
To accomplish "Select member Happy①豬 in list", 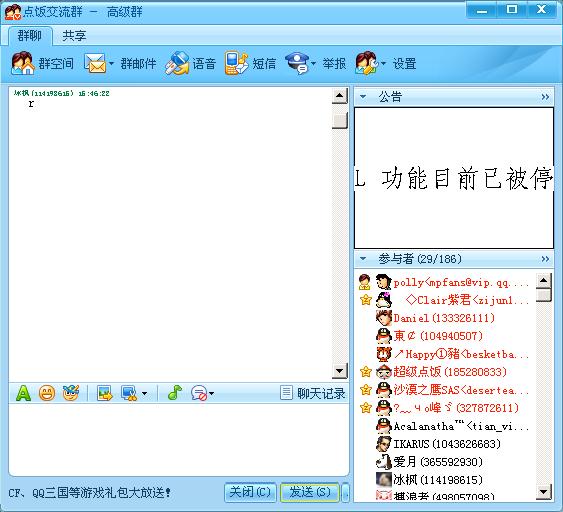I will pos(444,354).
